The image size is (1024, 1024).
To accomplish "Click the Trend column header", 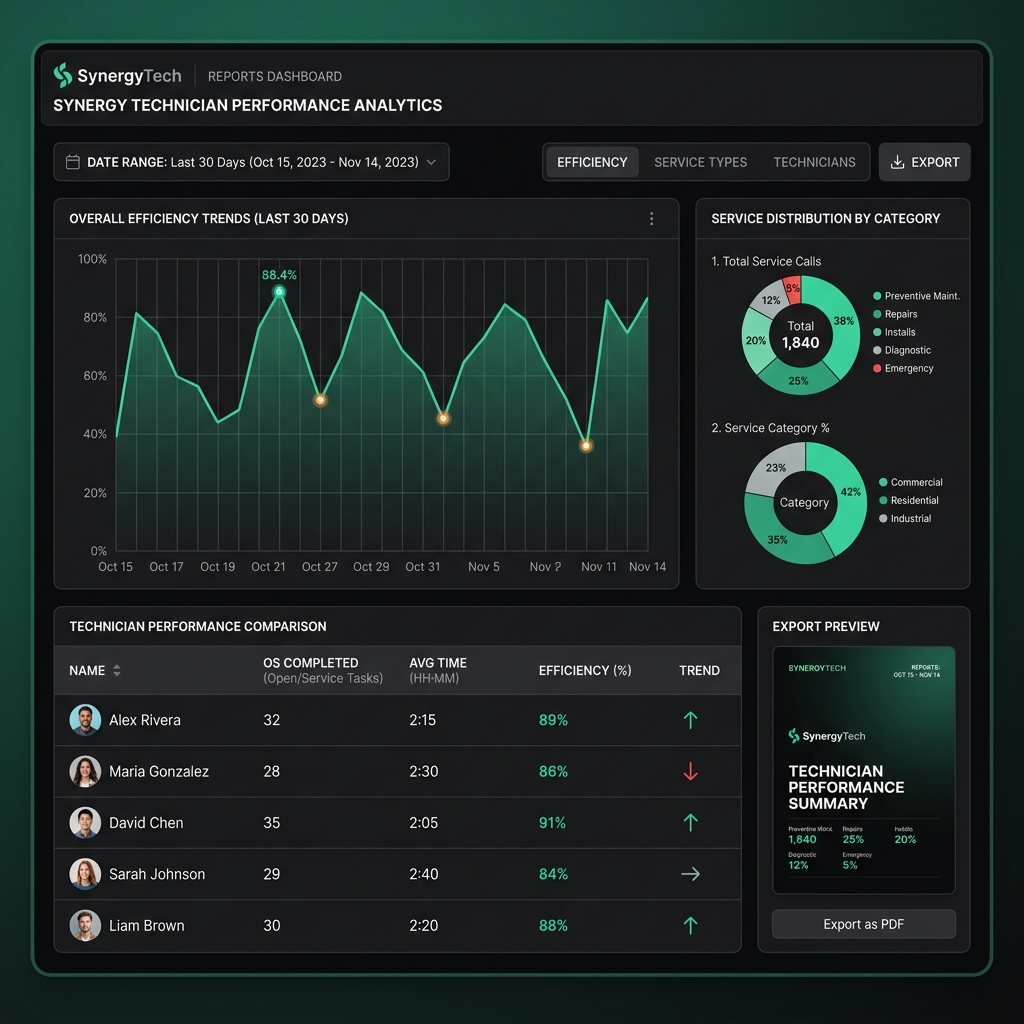I will click(x=699, y=670).
